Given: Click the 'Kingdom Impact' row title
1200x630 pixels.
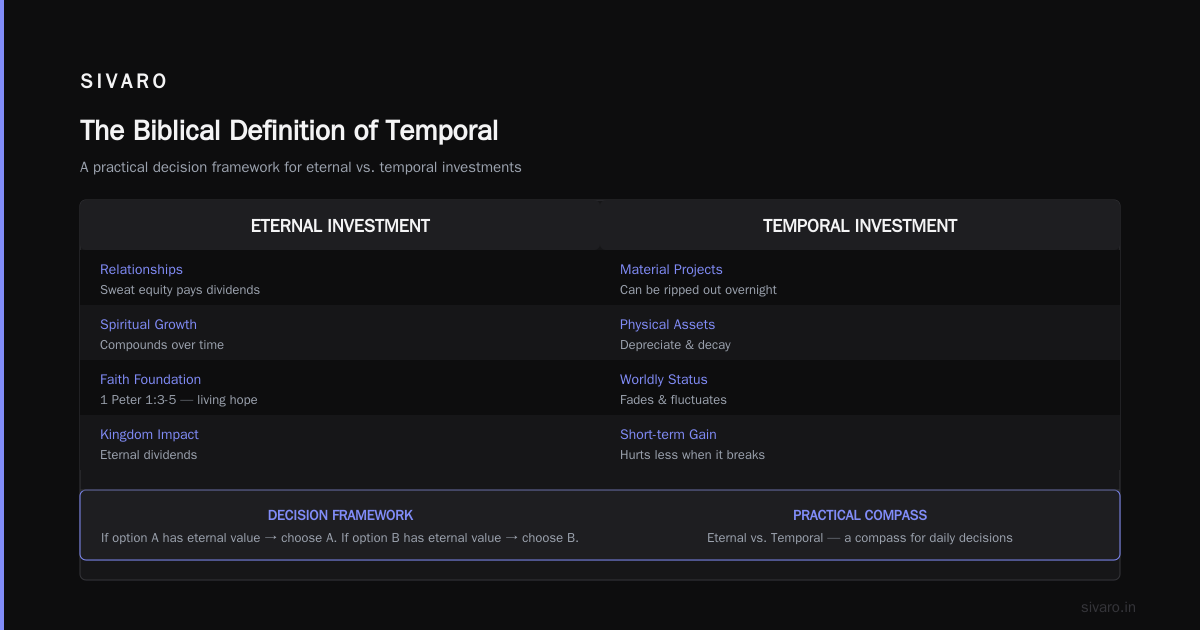Looking at the screenshot, I should pos(149,434).
